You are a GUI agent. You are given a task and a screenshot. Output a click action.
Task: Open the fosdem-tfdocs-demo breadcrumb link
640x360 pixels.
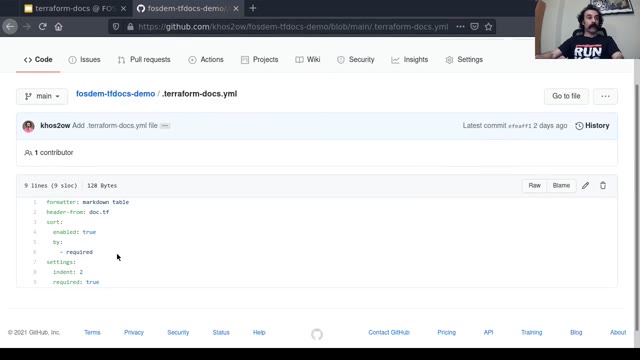[x=116, y=94]
